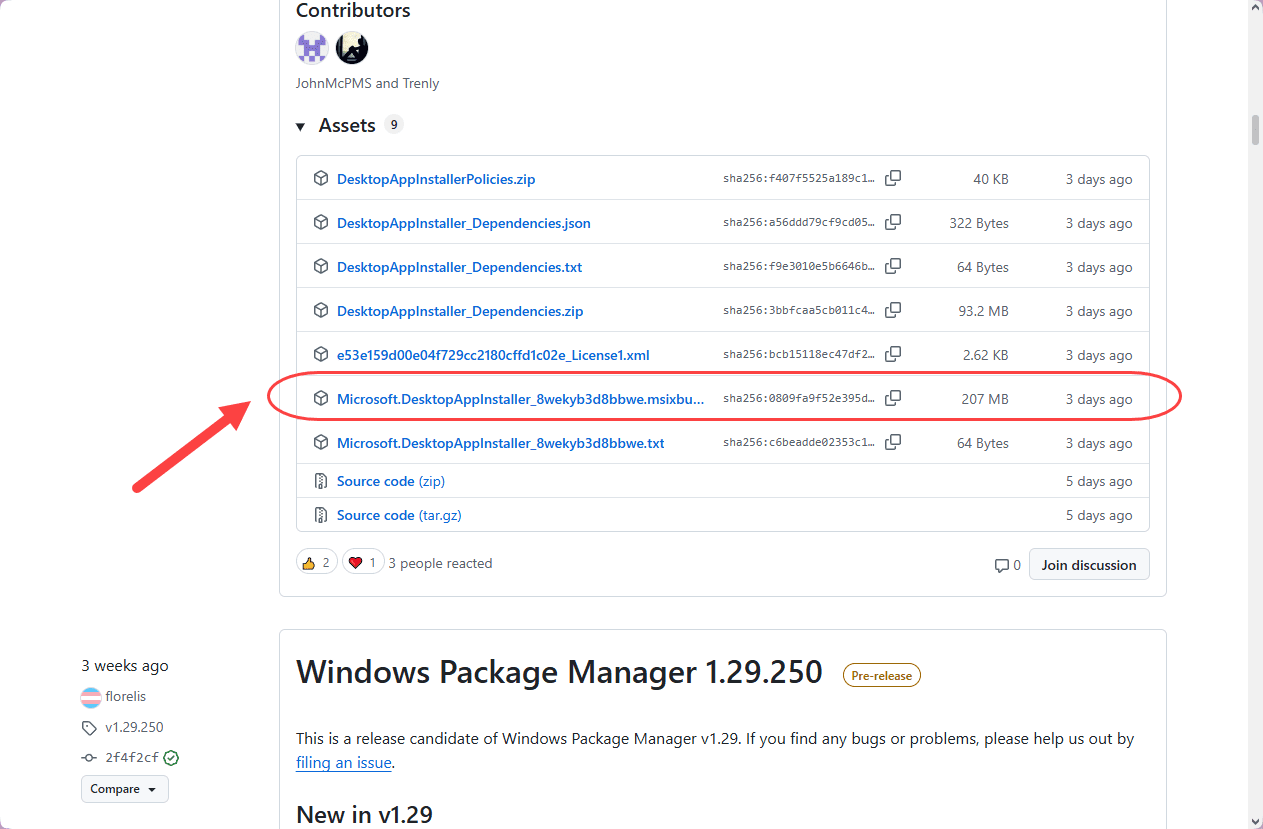Open the filing an issue link
This screenshot has width=1263, height=829.
coord(343,763)
